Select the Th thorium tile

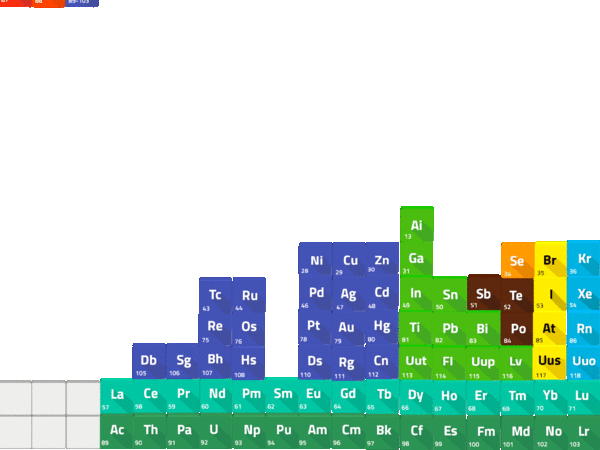pyautogui.click(x=150, y=431)
